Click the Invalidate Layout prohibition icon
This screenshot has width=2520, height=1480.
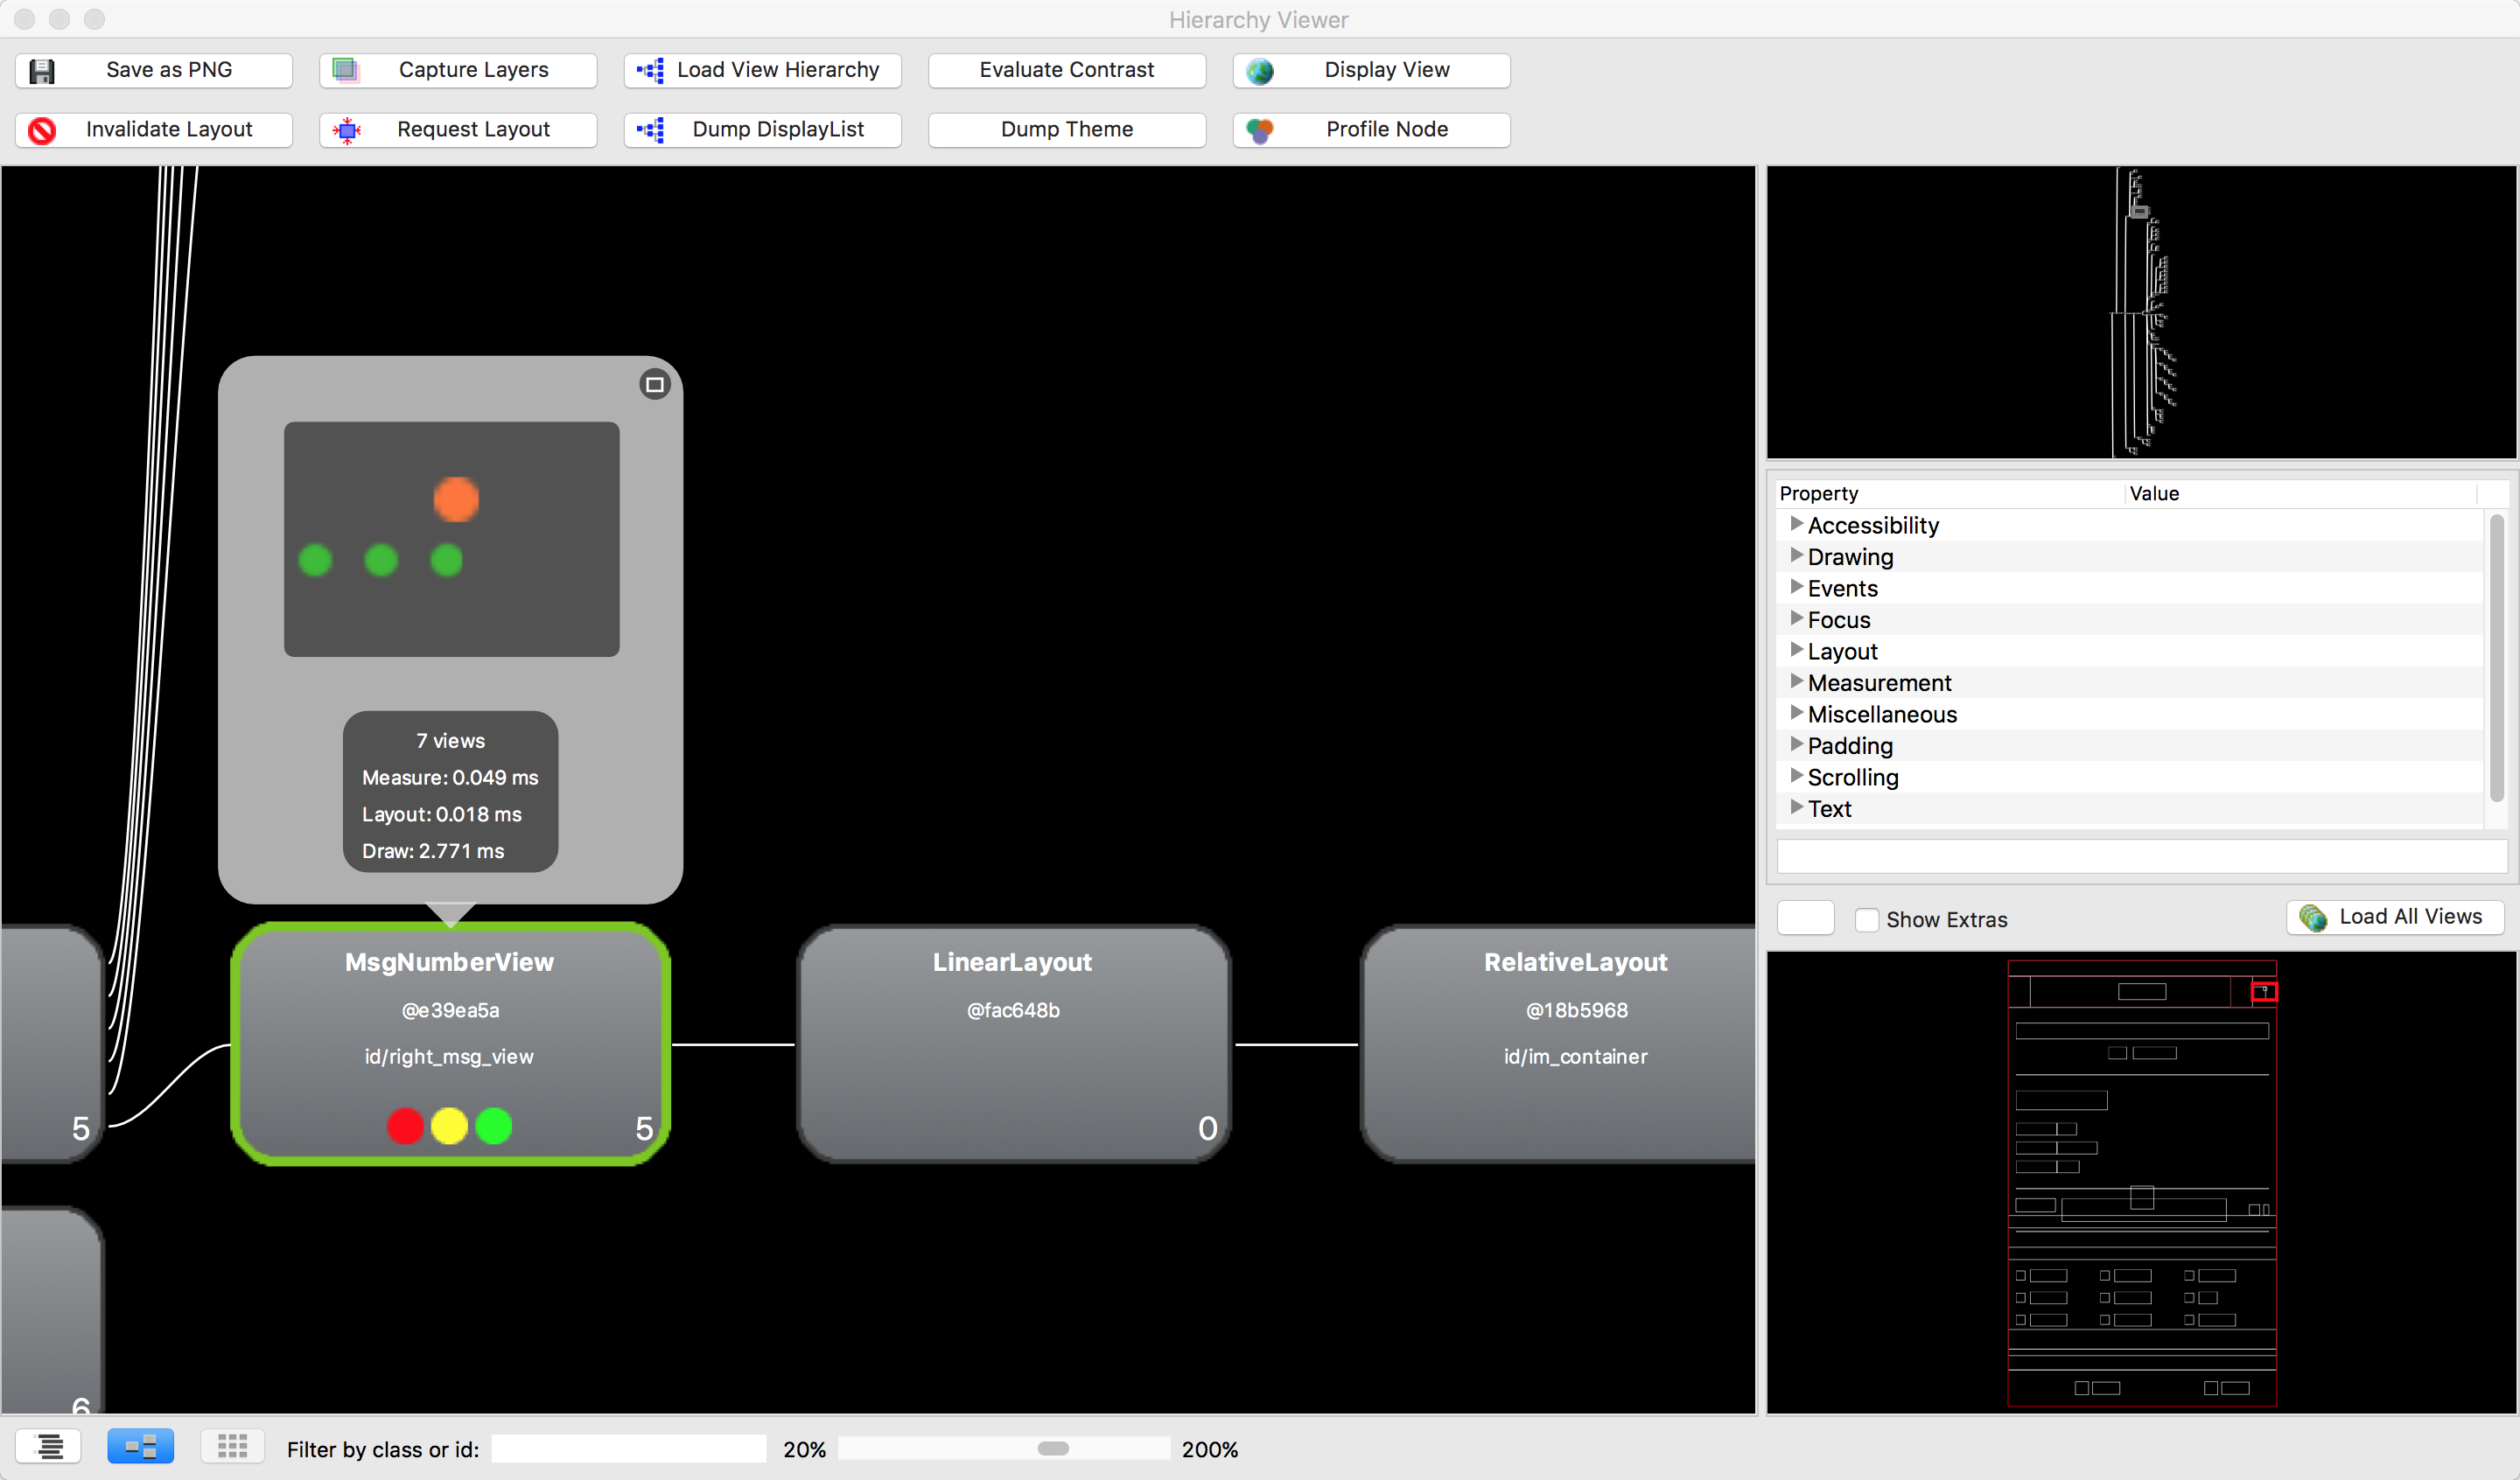(42, 130)
